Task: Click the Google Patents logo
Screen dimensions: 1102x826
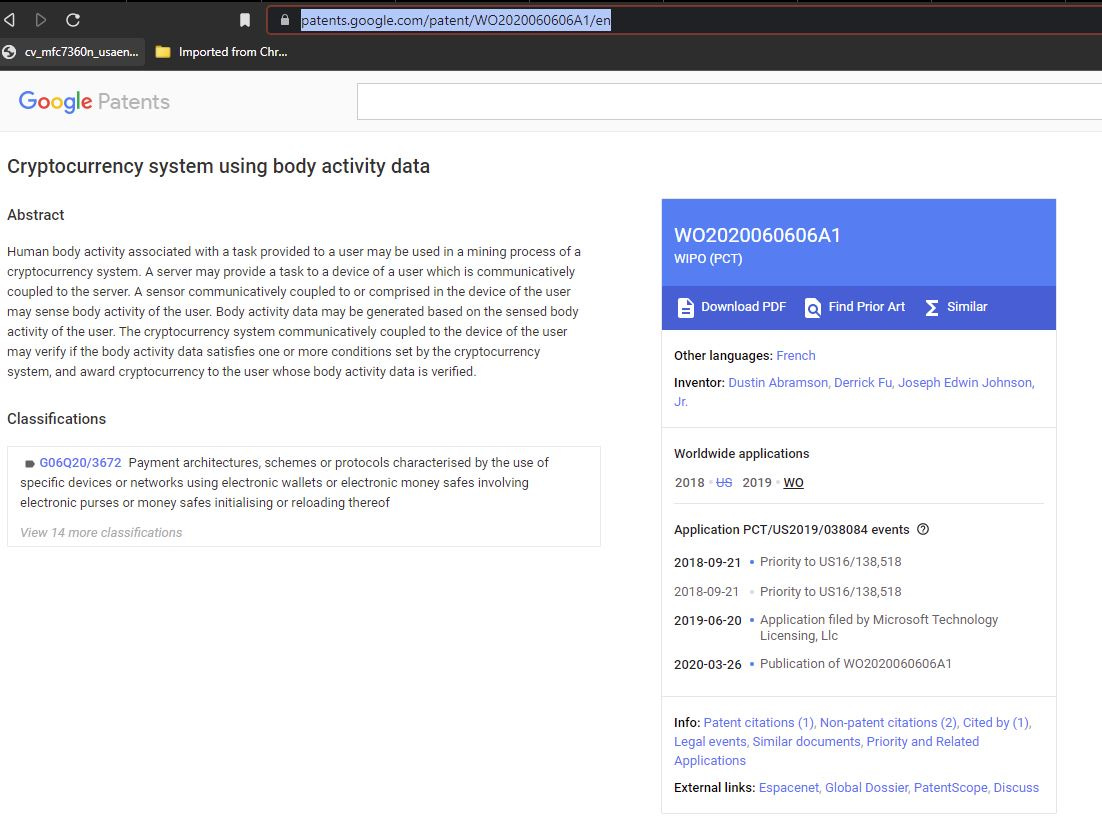Action: (94, 102)
